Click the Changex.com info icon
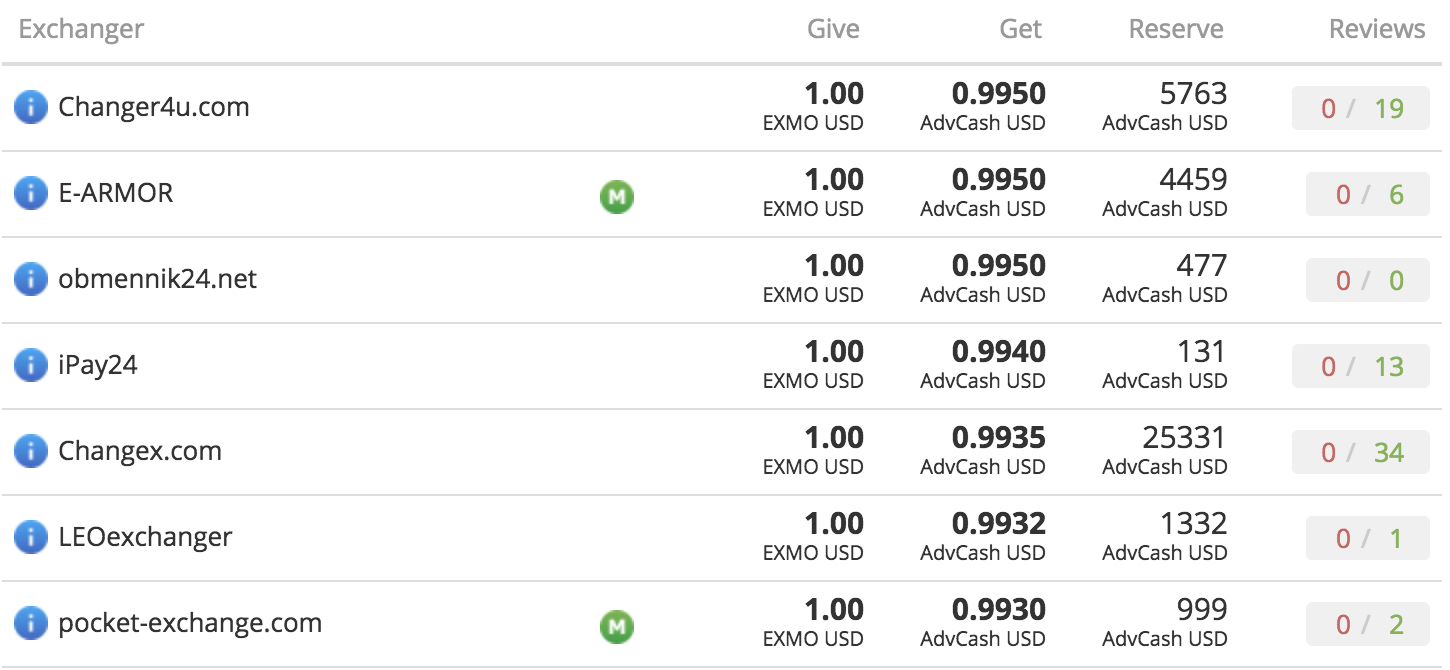1450x670 pixels. 31,451
